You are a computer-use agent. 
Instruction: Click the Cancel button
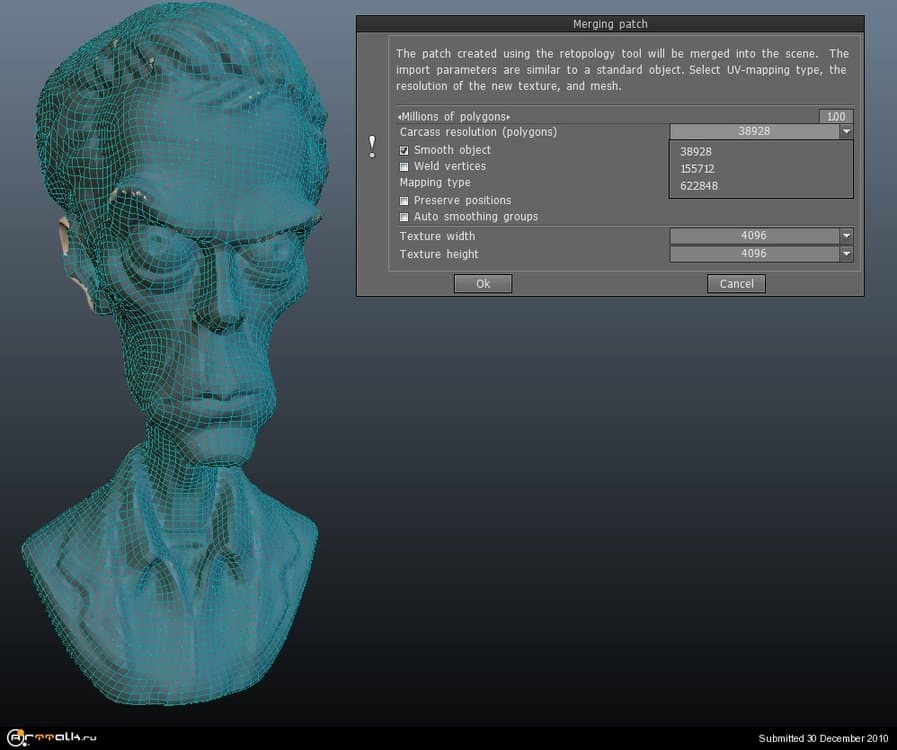tap(736, 284)
